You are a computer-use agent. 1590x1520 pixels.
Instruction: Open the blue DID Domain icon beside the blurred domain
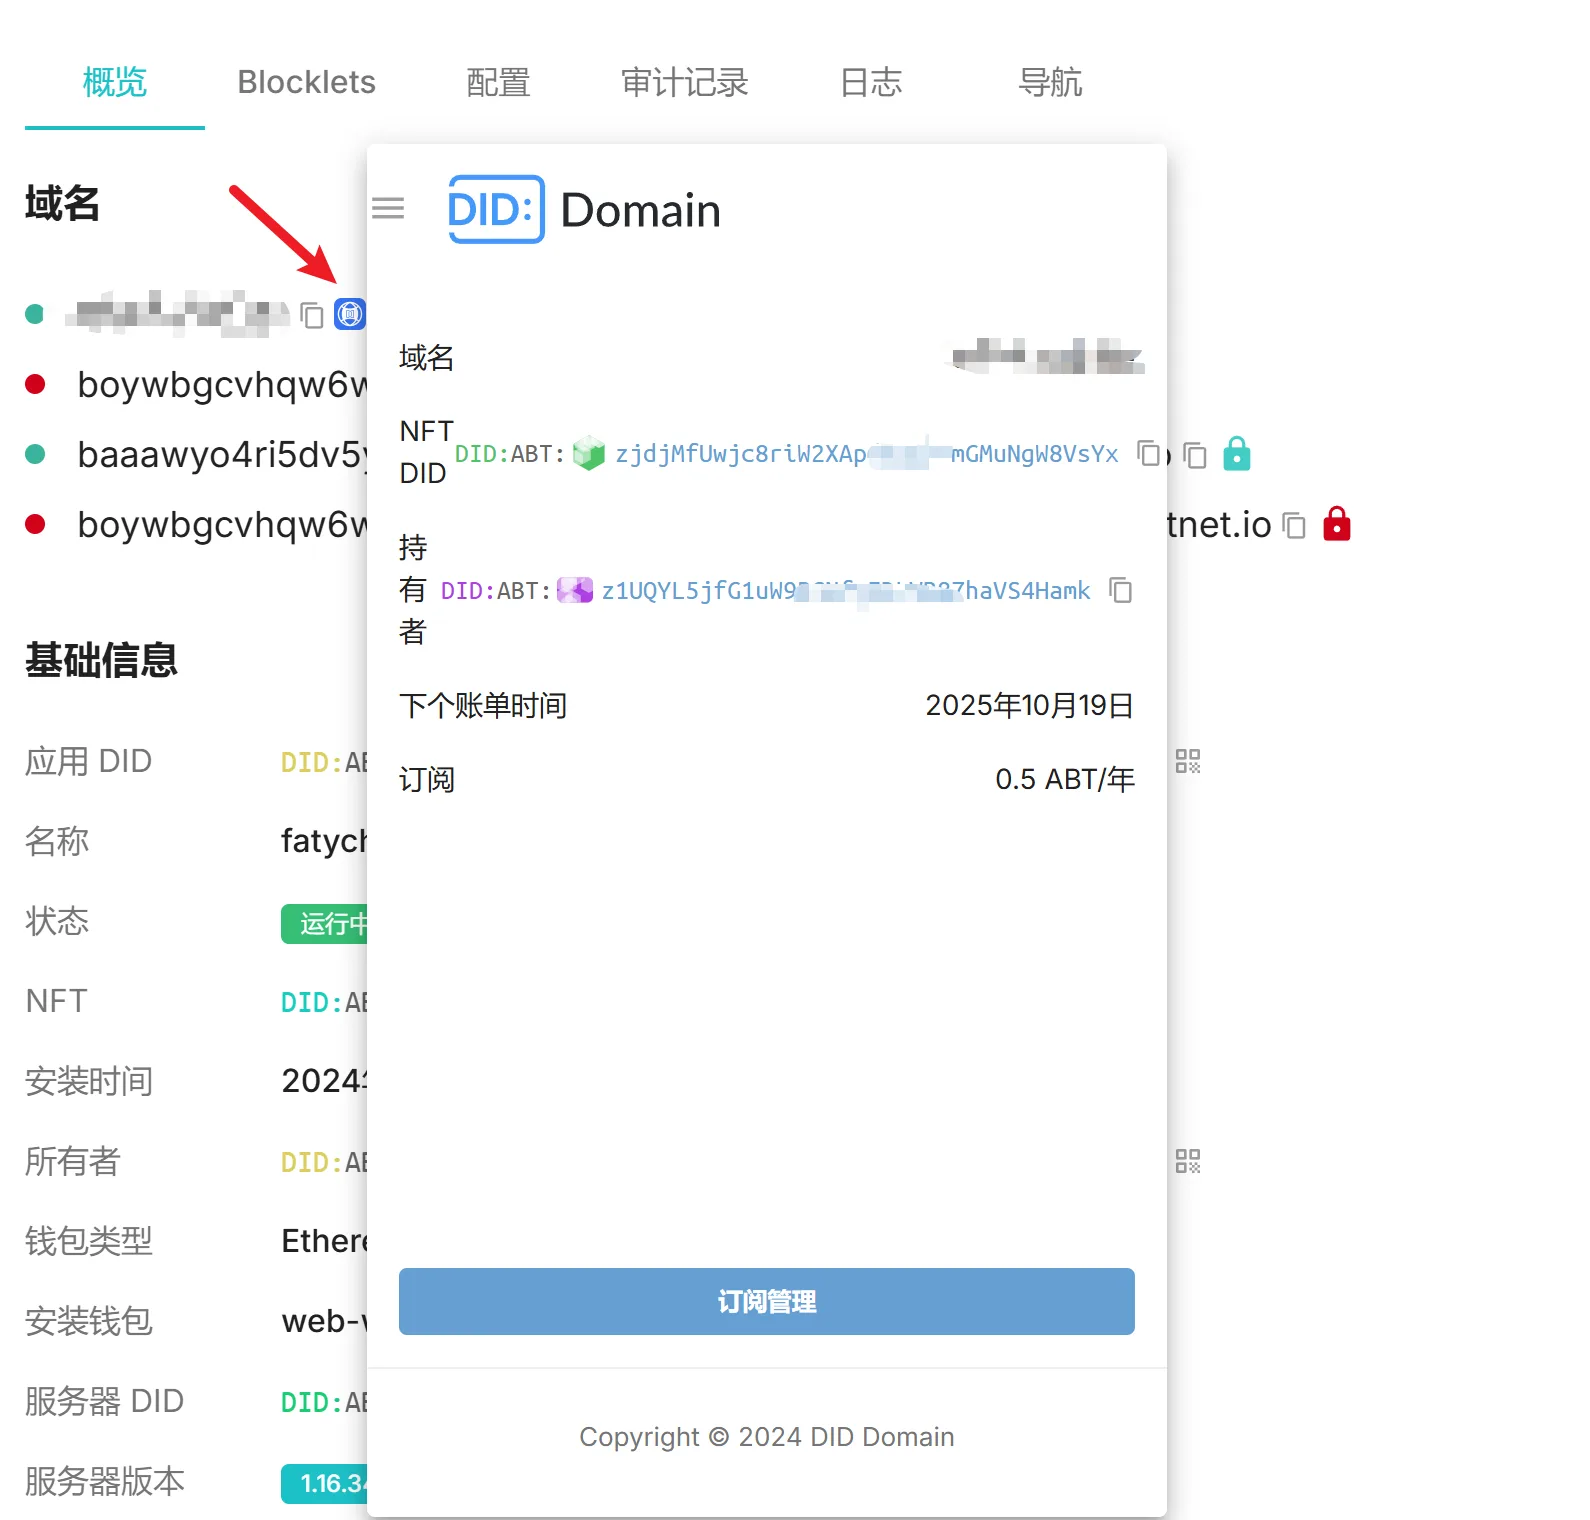pyautogui.click(x=350, y=314)
